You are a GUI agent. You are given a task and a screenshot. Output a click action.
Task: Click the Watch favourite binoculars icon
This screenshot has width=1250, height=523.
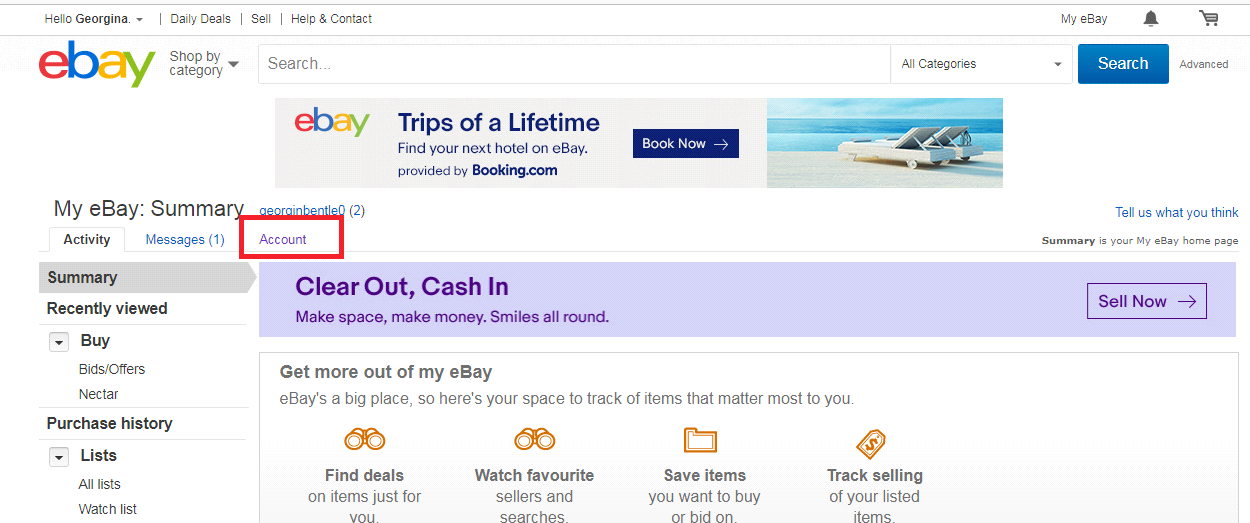[x=534, y=439]
